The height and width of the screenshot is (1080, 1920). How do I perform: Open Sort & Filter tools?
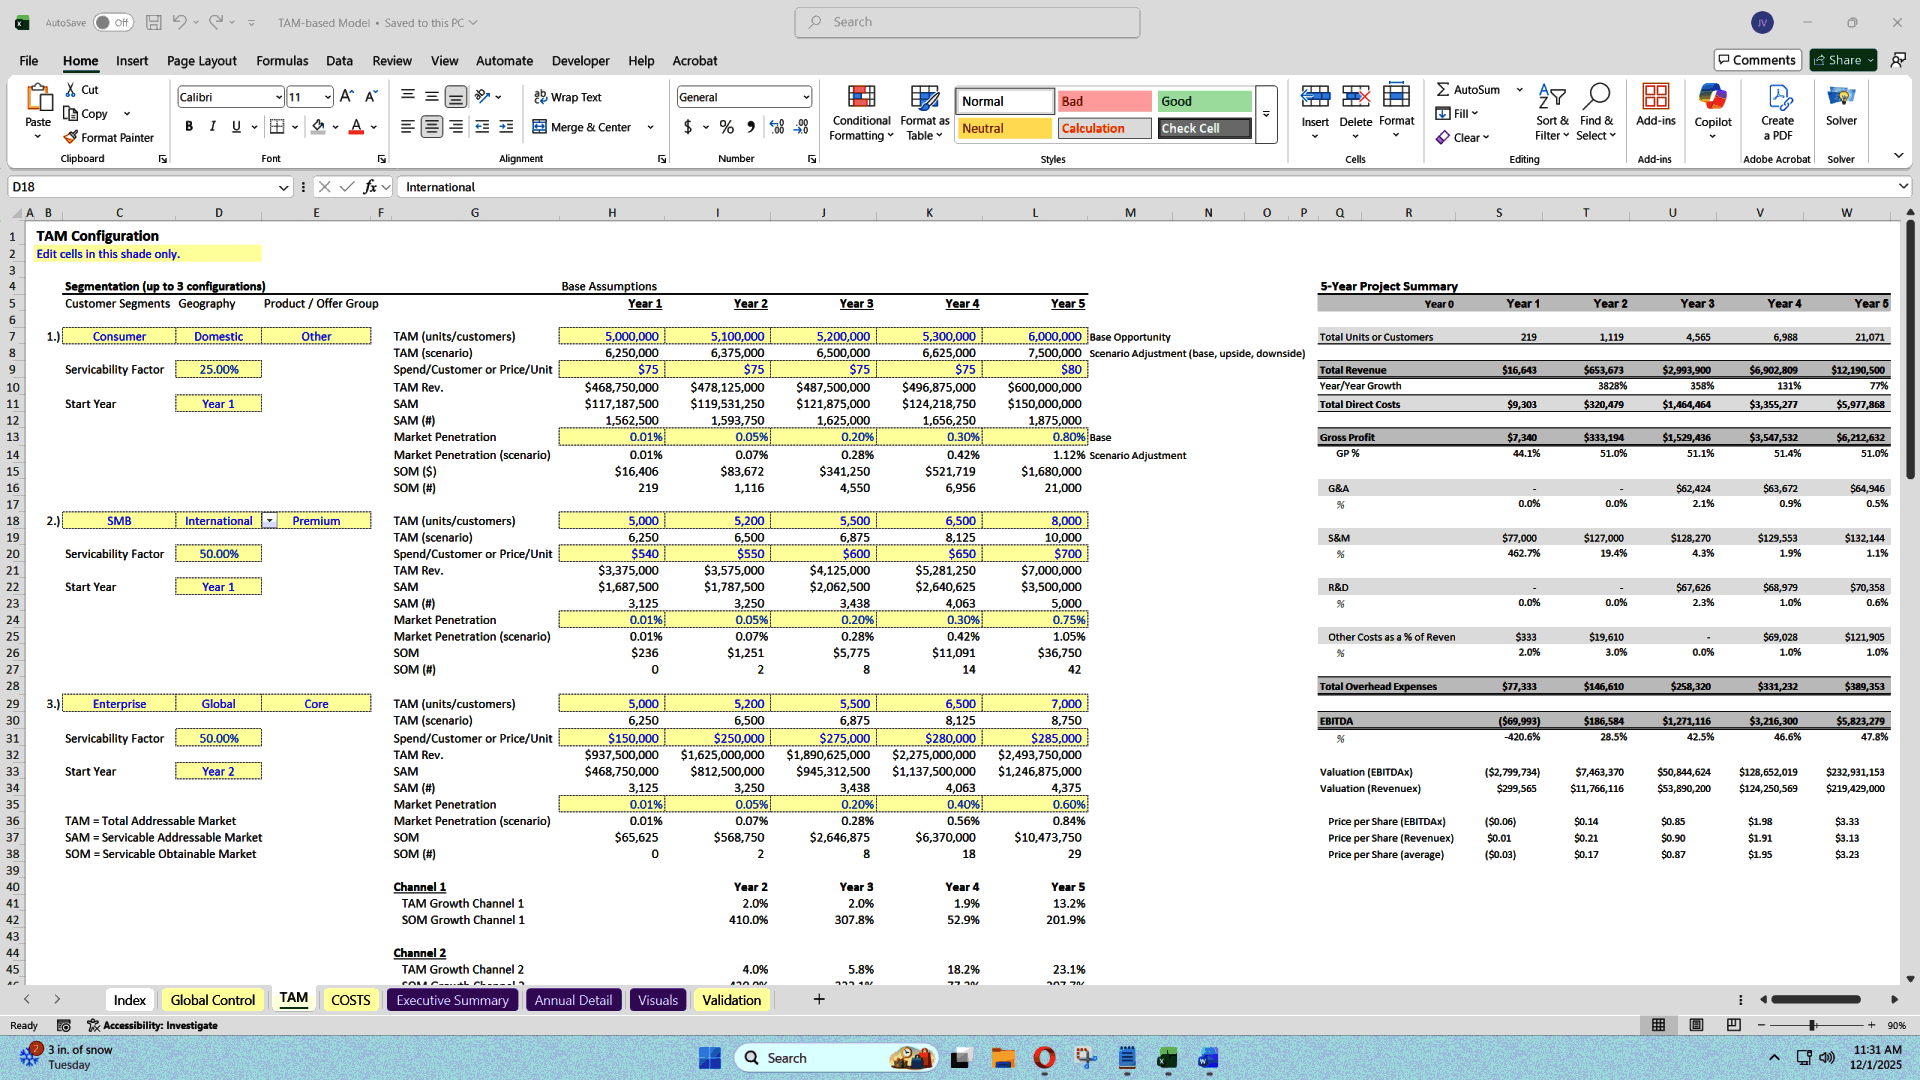pyautogui.click(x=1551, y=112)
